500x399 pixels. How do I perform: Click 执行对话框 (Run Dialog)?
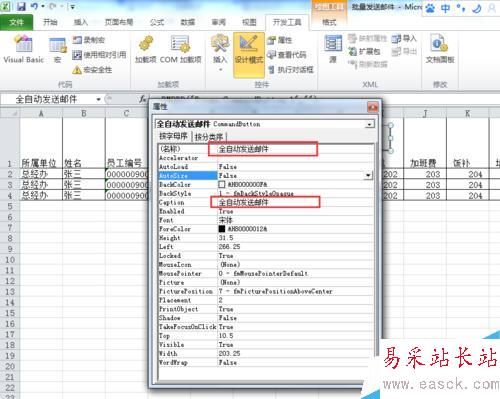click(x=291, y=69)
